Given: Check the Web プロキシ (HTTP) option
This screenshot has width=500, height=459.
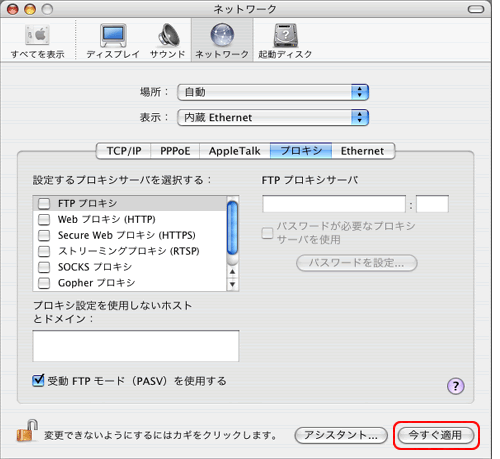Looking at the screenshot, I should (x=44, y=219).
